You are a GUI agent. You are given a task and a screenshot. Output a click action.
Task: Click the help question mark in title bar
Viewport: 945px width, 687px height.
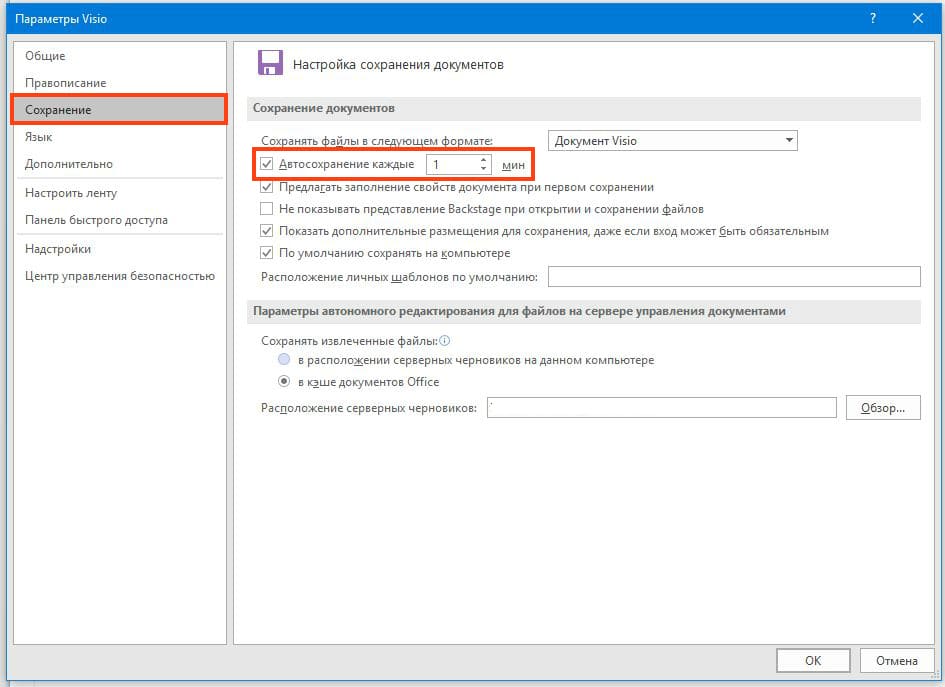(x=873, y=18)
